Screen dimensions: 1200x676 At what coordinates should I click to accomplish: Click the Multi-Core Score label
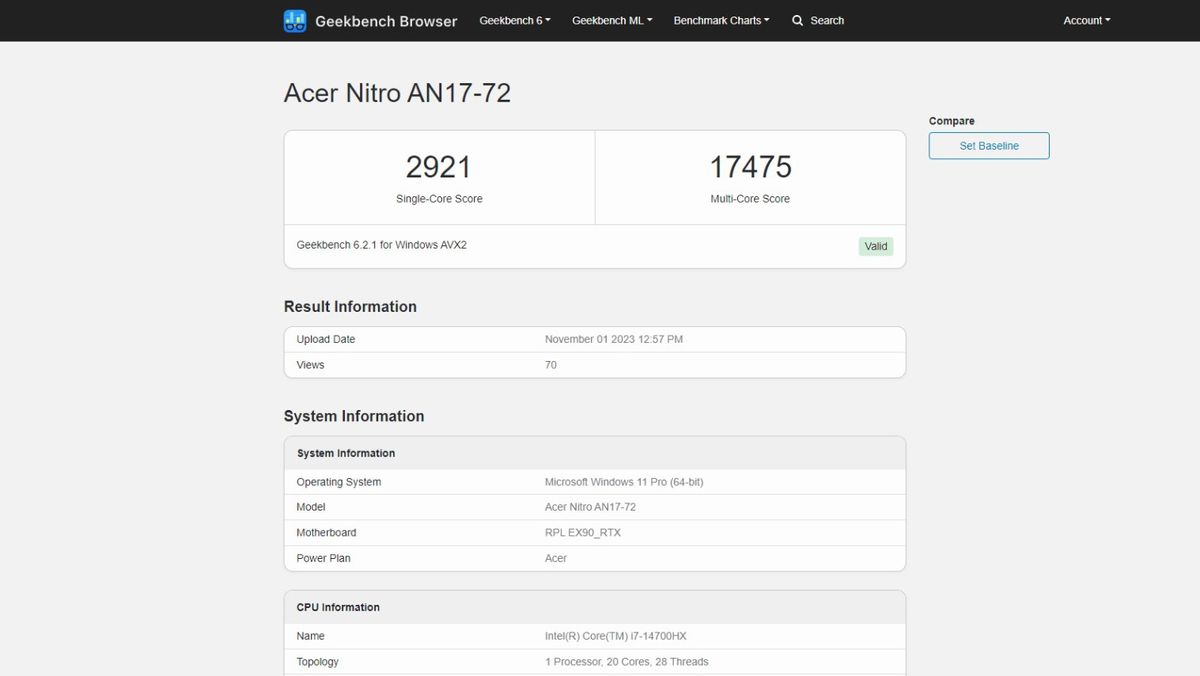[x=750, y=199]
